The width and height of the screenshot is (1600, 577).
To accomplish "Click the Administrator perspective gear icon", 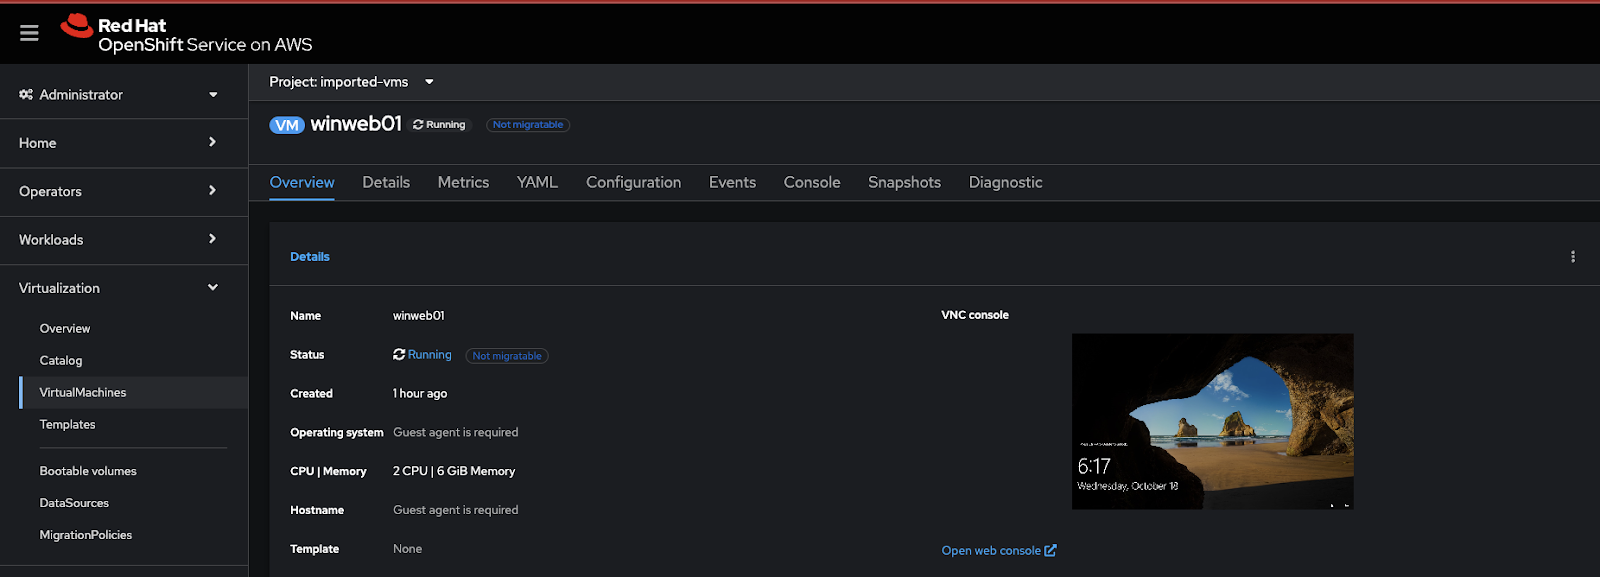I will point(26,94).
